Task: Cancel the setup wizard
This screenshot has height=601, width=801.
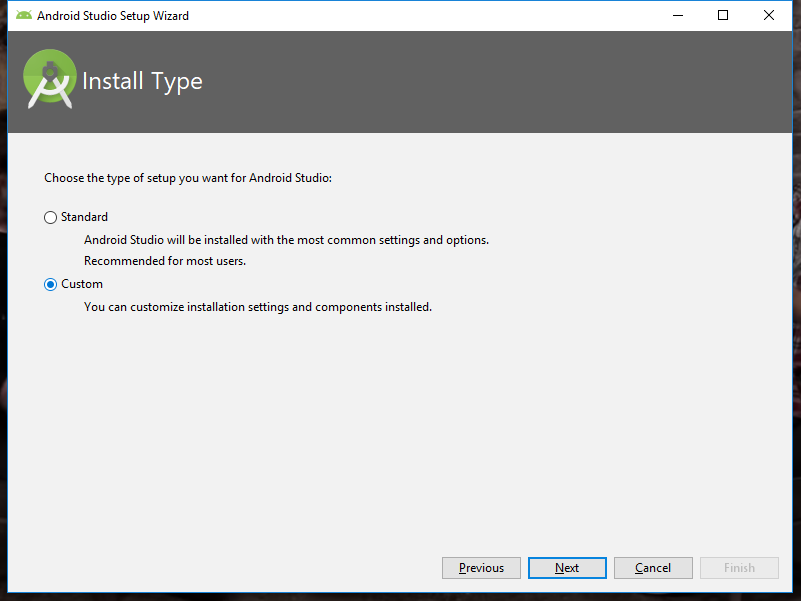Action: 653,568
